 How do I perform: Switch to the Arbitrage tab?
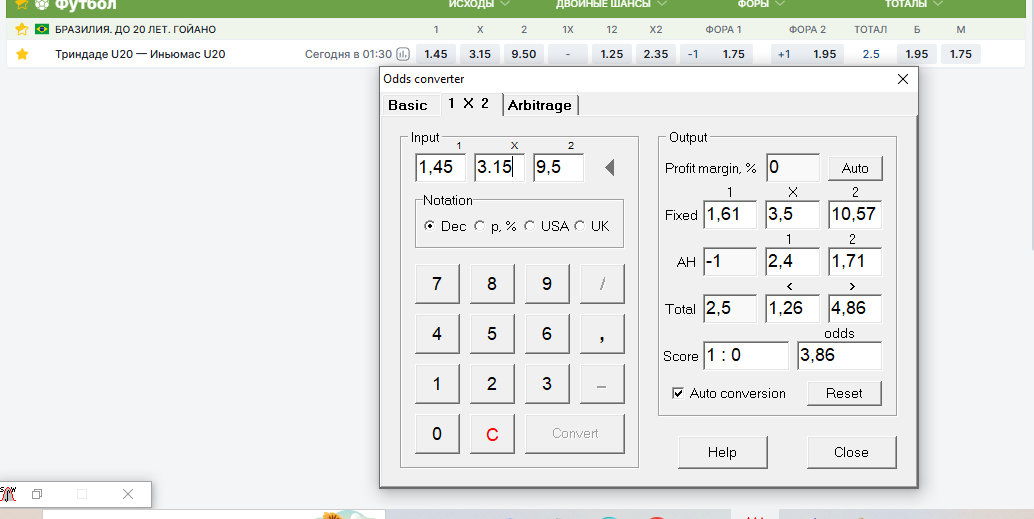541,105
